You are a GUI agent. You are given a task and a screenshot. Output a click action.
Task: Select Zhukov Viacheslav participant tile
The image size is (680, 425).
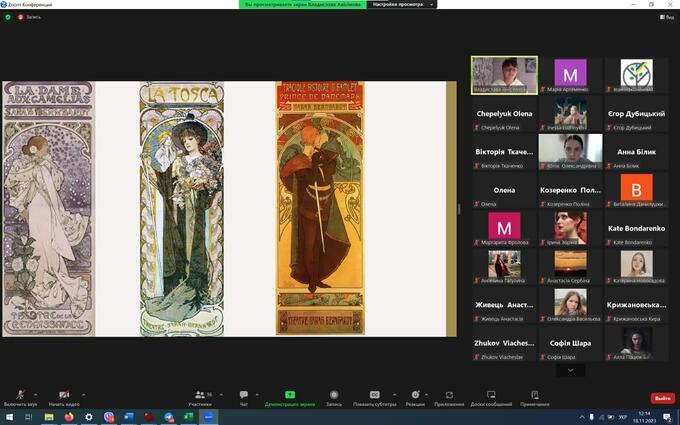(x=504, y=343)
